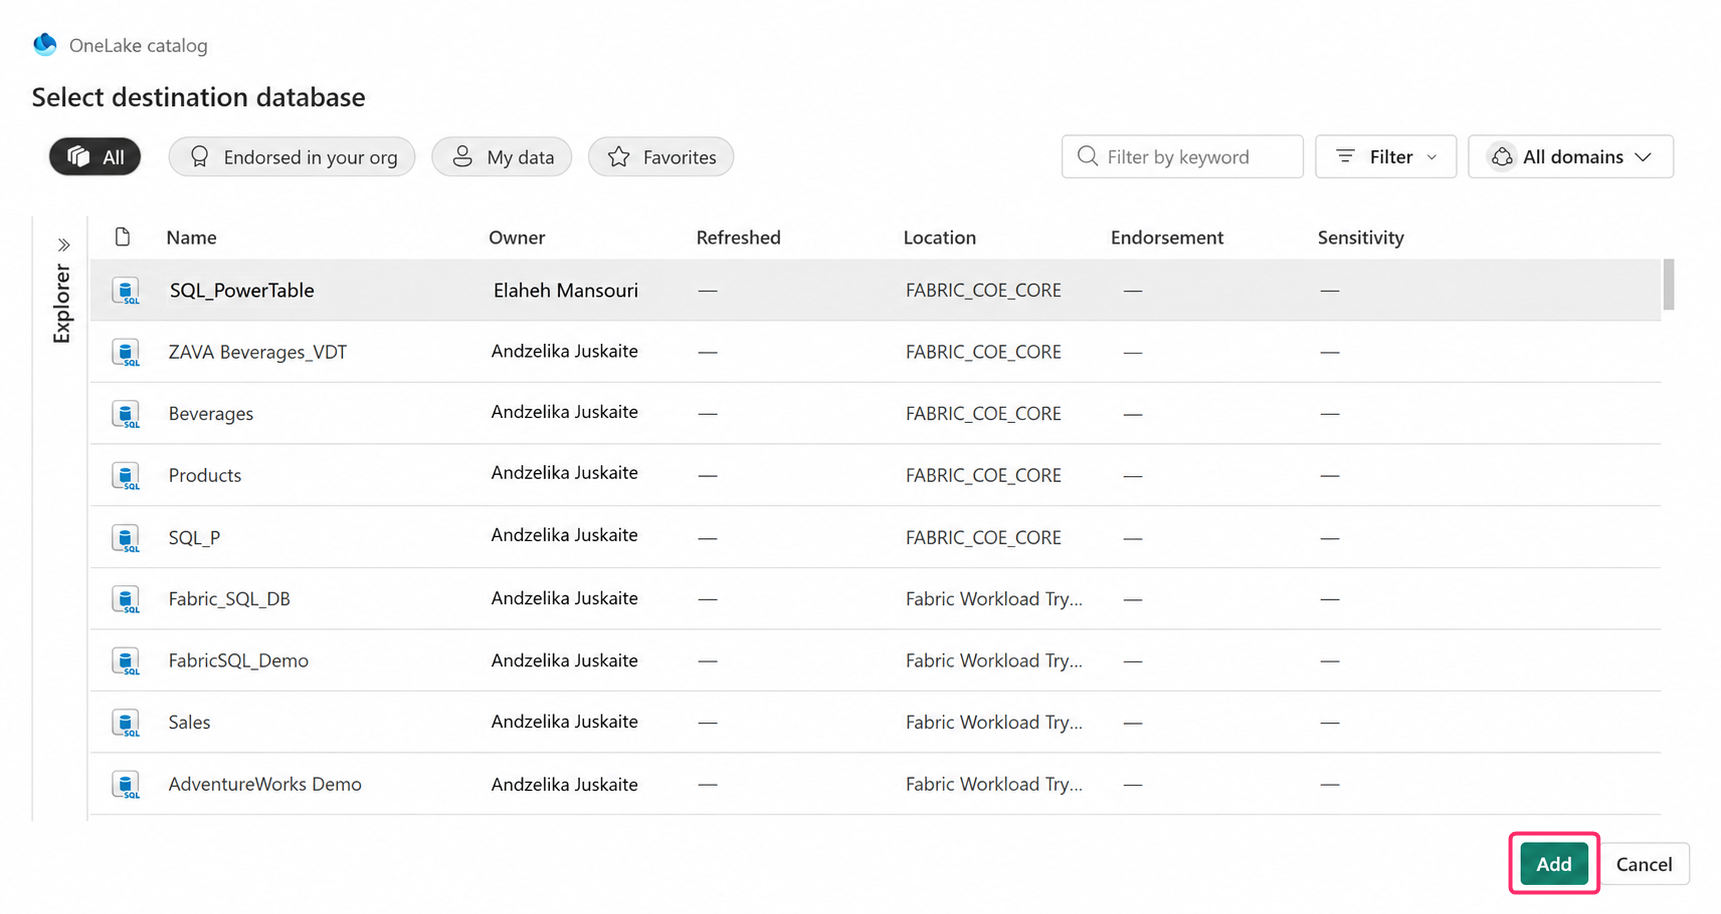Focus the Filter by keyword field

coord(1182,157)
